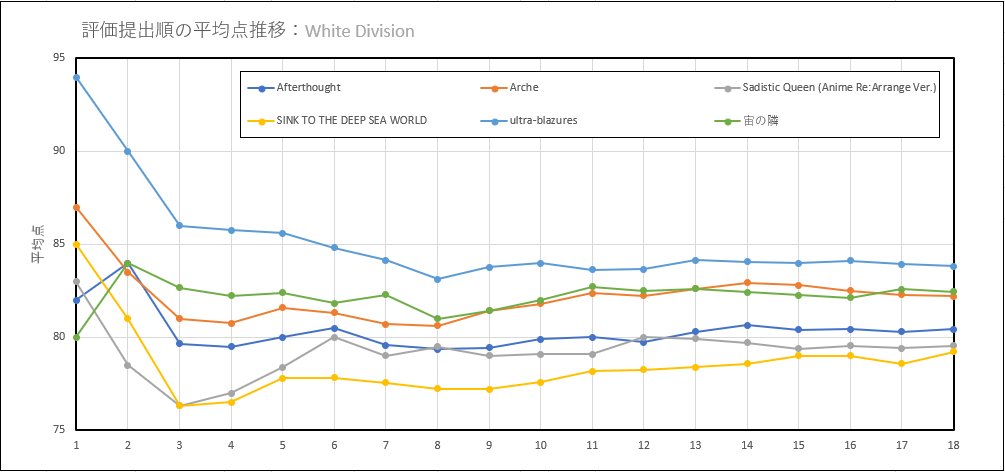Click the horizontal axis label 18
Screen dimensions: 1005x472
tap(953, 444)
